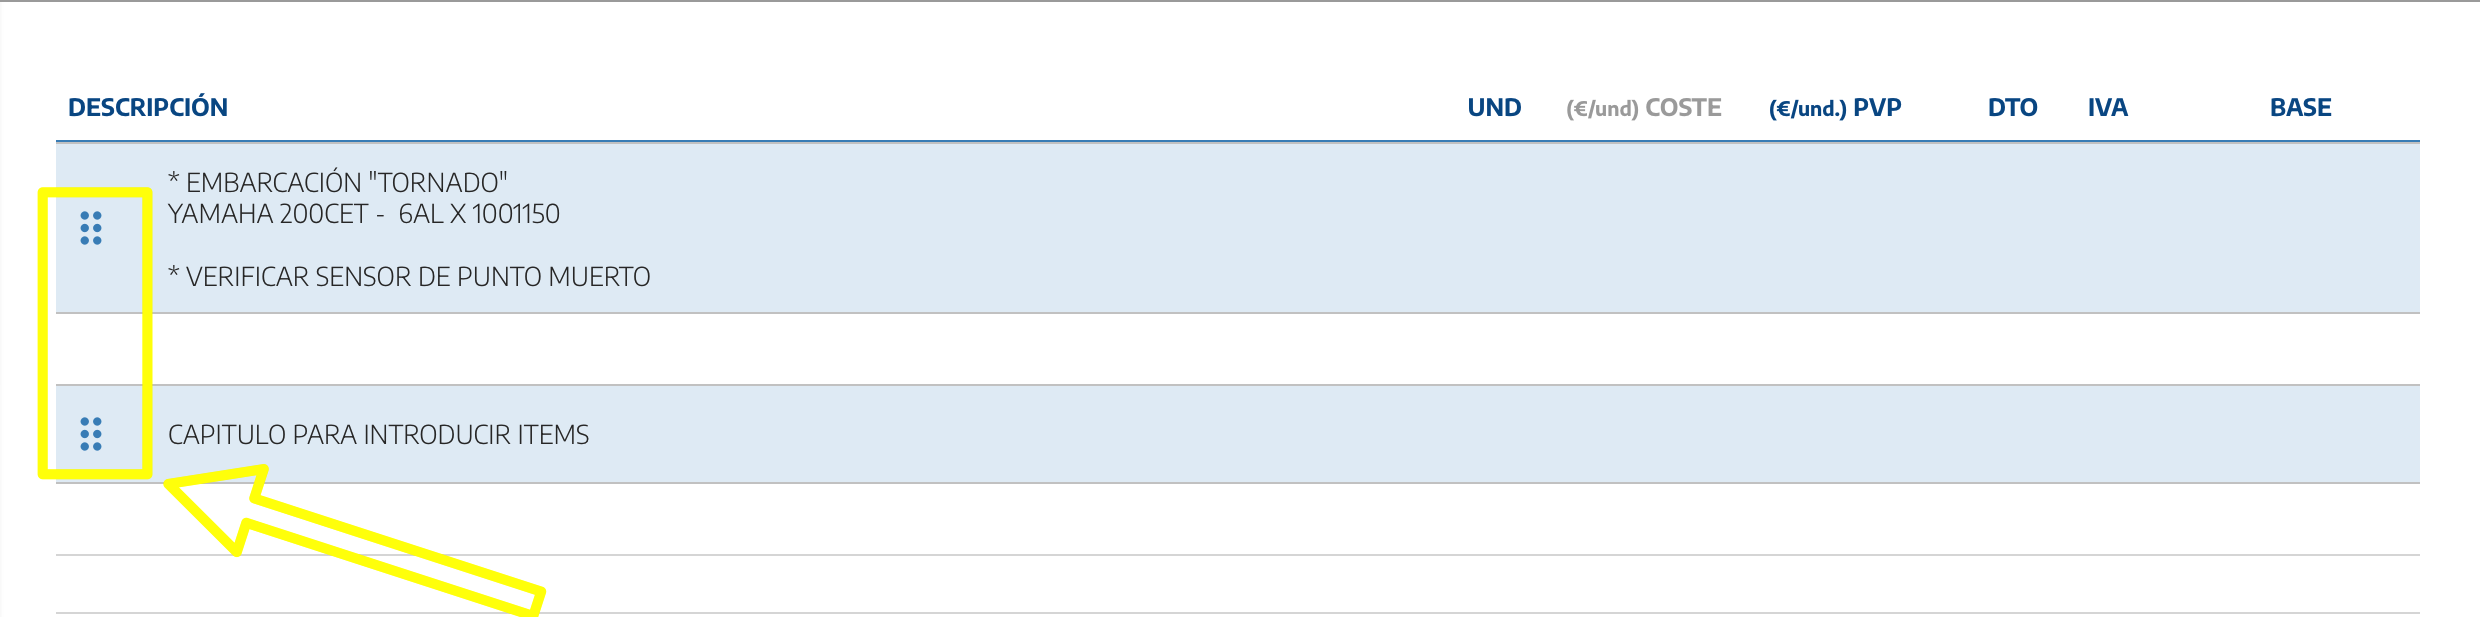This screenshot has height=617, width=2480.
Task: Click the (€/und) COSTE column header
Action: pyautogui.click(x=1643, y=108)
